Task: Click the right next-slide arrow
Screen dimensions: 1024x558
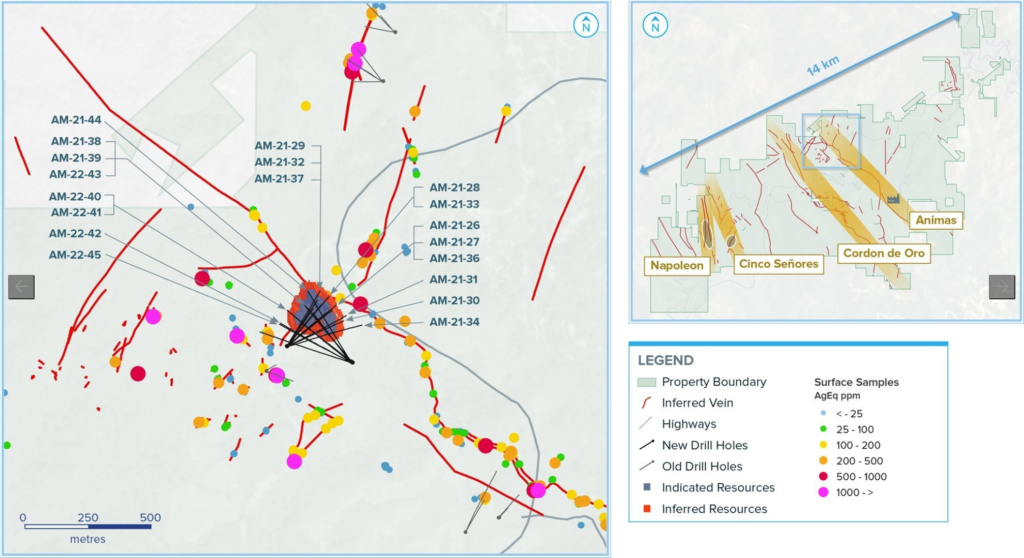Action: pos(1002,286)
